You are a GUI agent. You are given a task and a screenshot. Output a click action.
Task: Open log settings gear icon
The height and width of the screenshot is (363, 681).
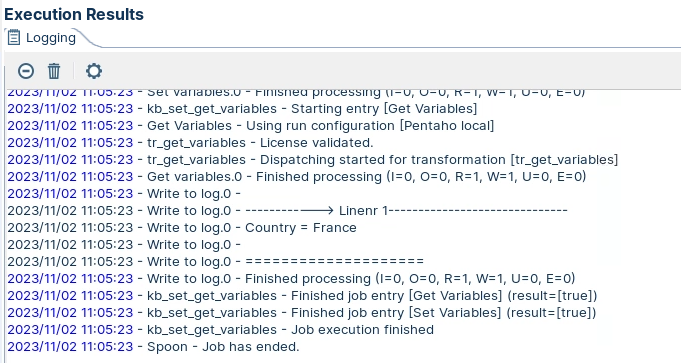94,71
